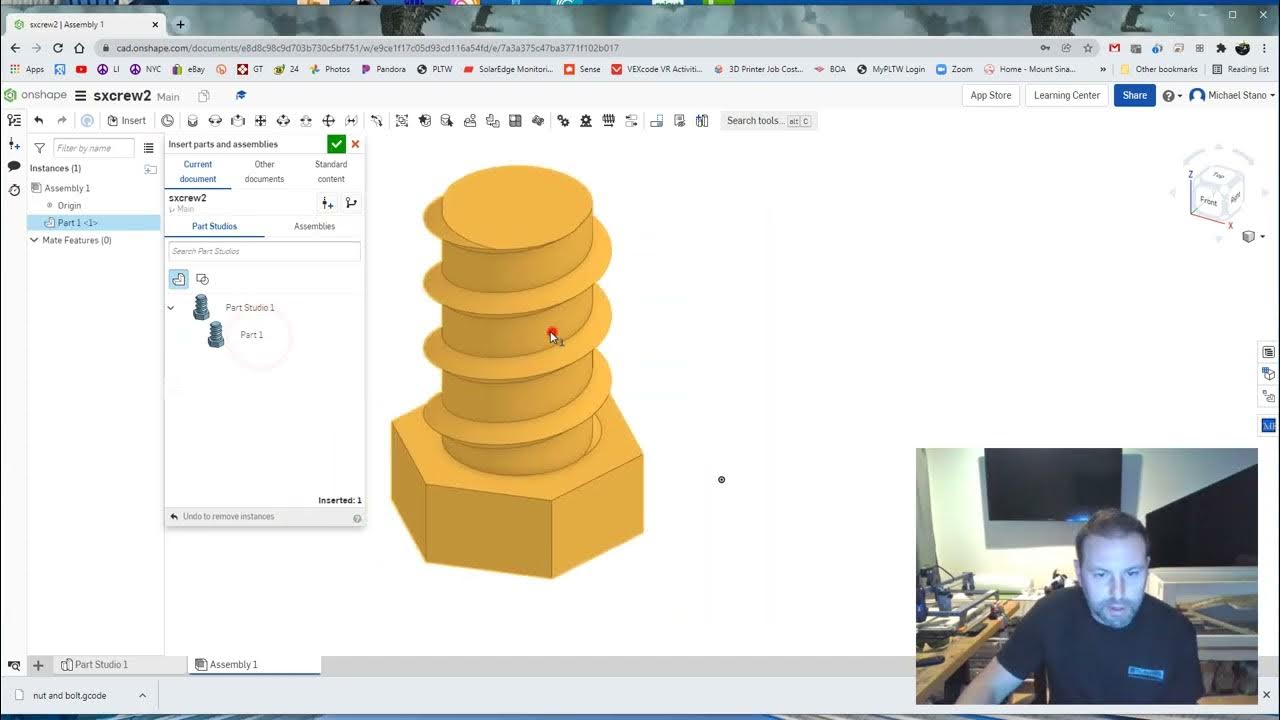Select the Fastened mate tool

[x=192, y=120]
